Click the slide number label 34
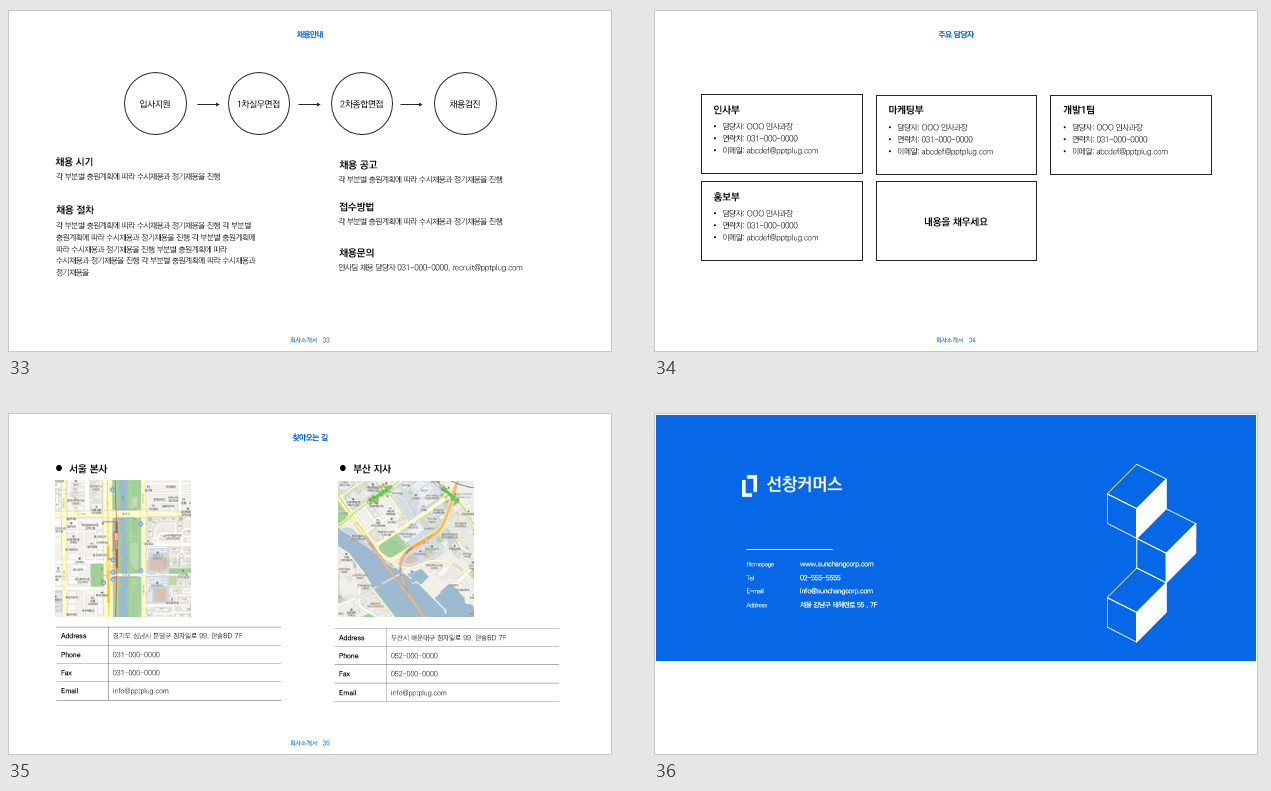1271x791 pixels. tap(666, 368)
